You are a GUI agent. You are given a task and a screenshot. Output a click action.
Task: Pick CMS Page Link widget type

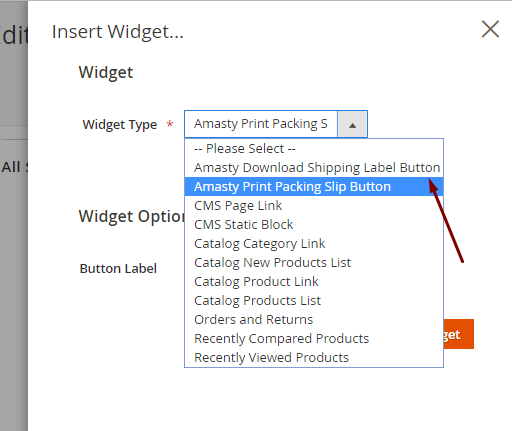click(314, 205)
